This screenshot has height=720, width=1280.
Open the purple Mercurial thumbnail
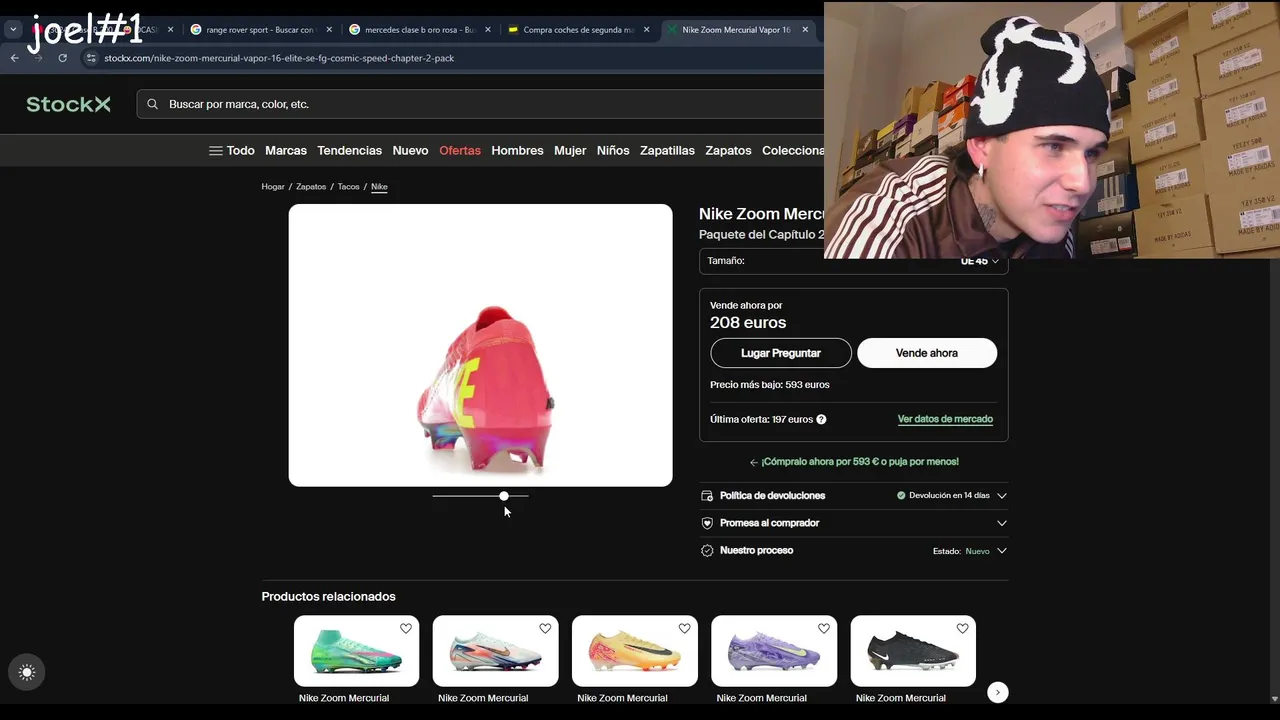[x=773, y=651]
